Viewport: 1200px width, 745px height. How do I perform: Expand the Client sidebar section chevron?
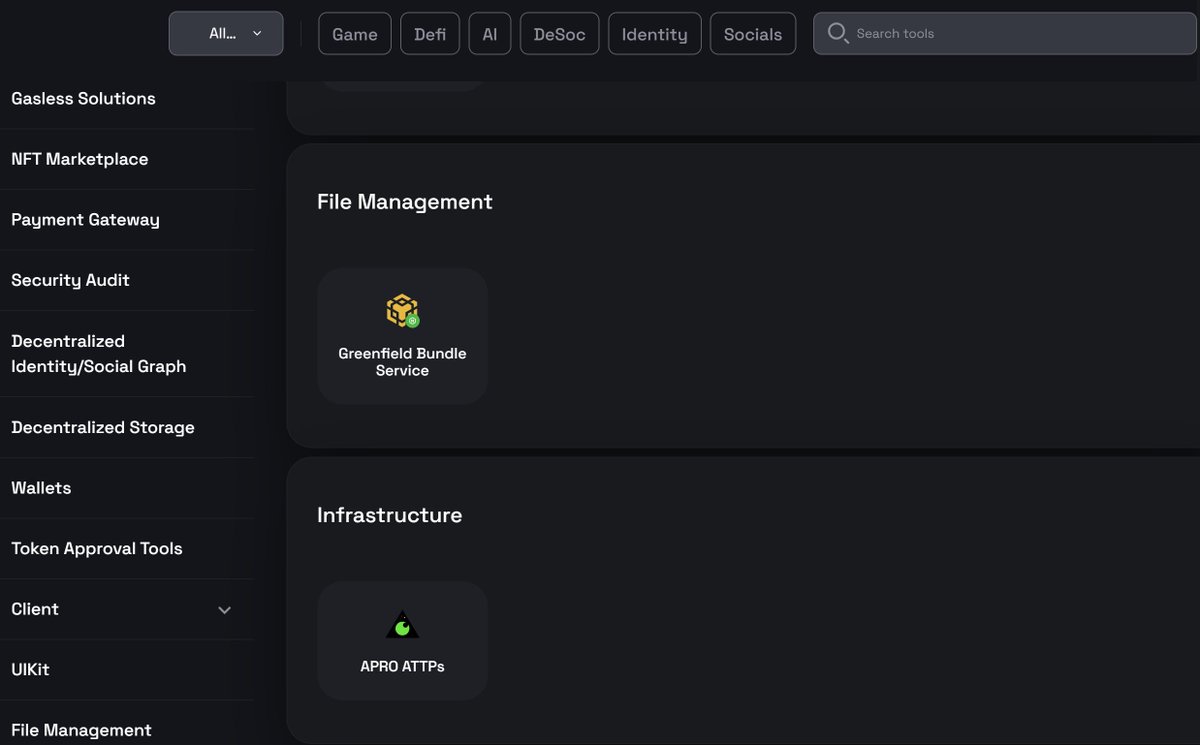coord(225,610)
